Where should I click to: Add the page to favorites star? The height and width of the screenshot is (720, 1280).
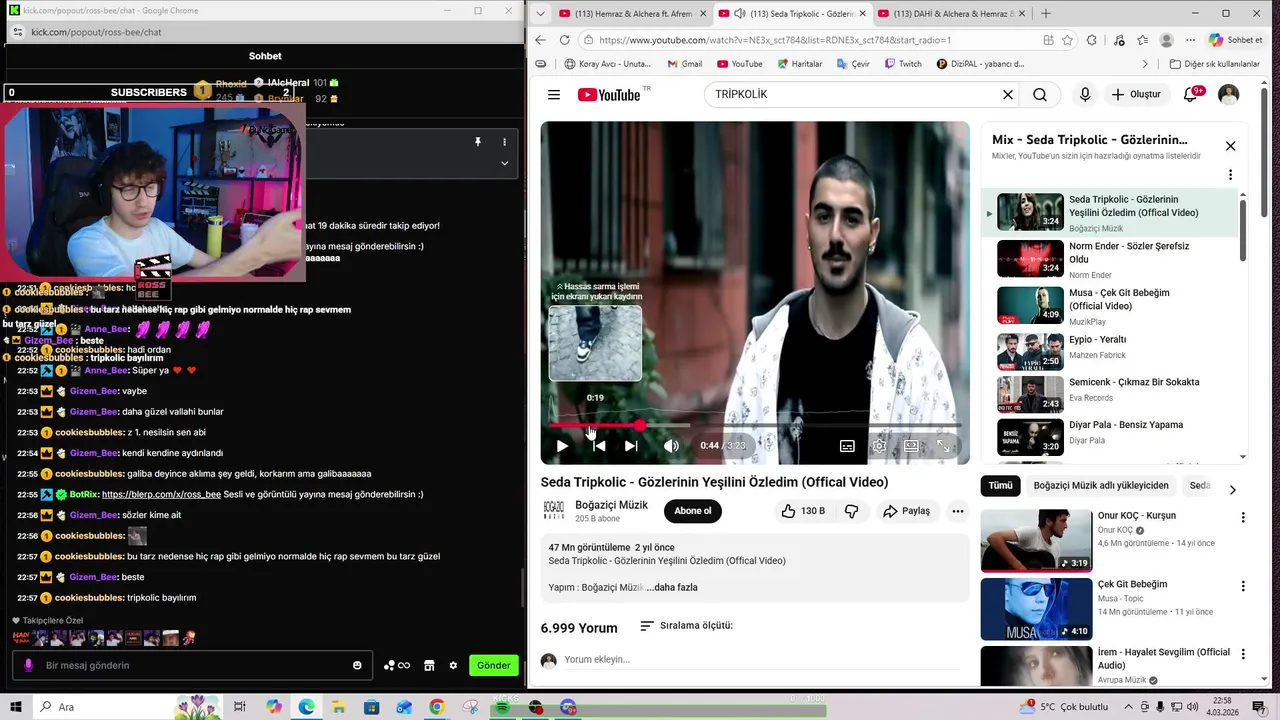click(x=1068, y=40)
